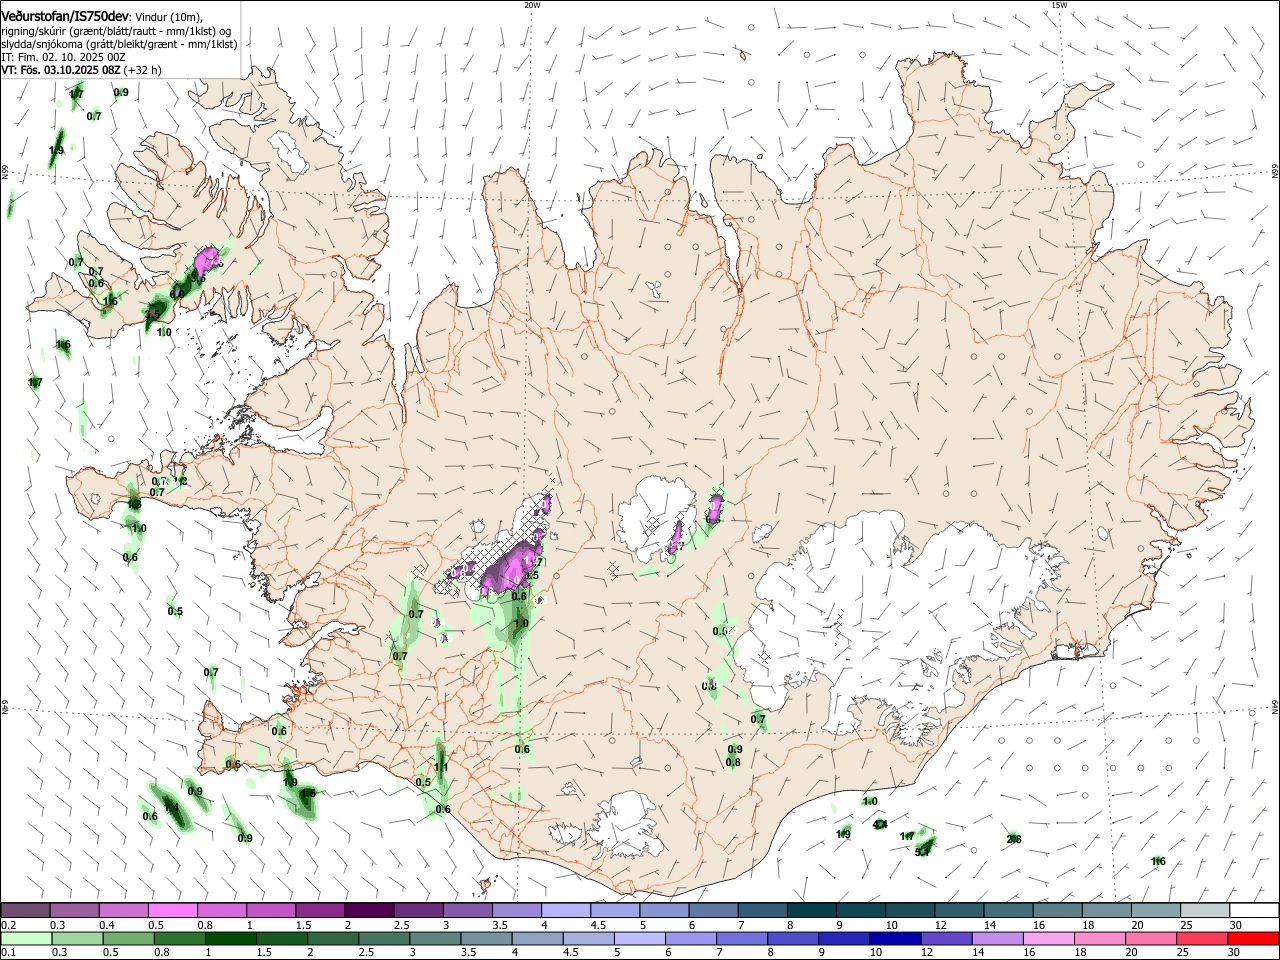Screen dimensions: 1280x960
Task: Pick the darkest green swatch at 1 in lower legend
Action: (230, 939)
